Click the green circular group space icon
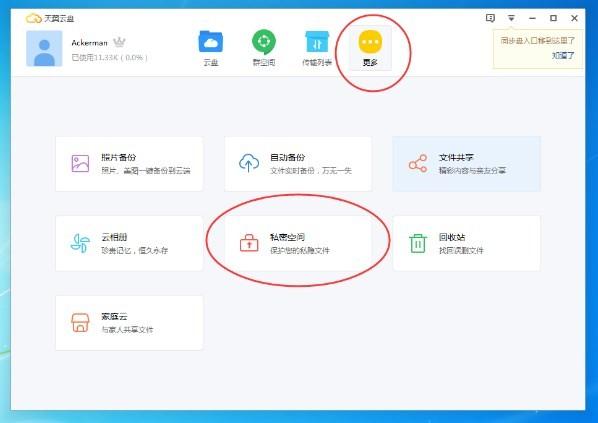598x423 pixels. (264, 41)
